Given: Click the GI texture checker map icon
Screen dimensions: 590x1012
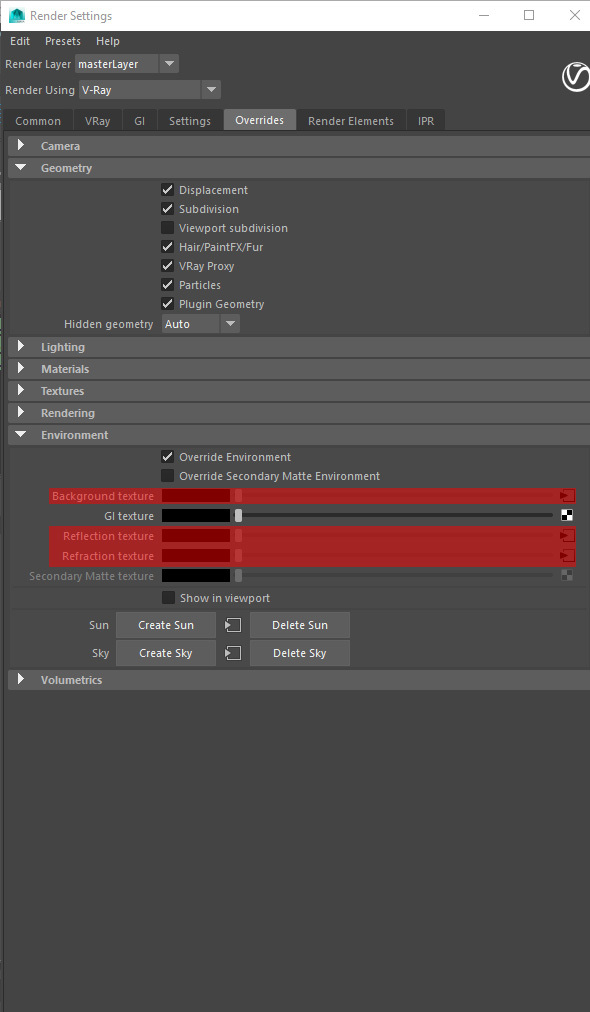Looking at the screenshot, I should (x=567, y=515).
